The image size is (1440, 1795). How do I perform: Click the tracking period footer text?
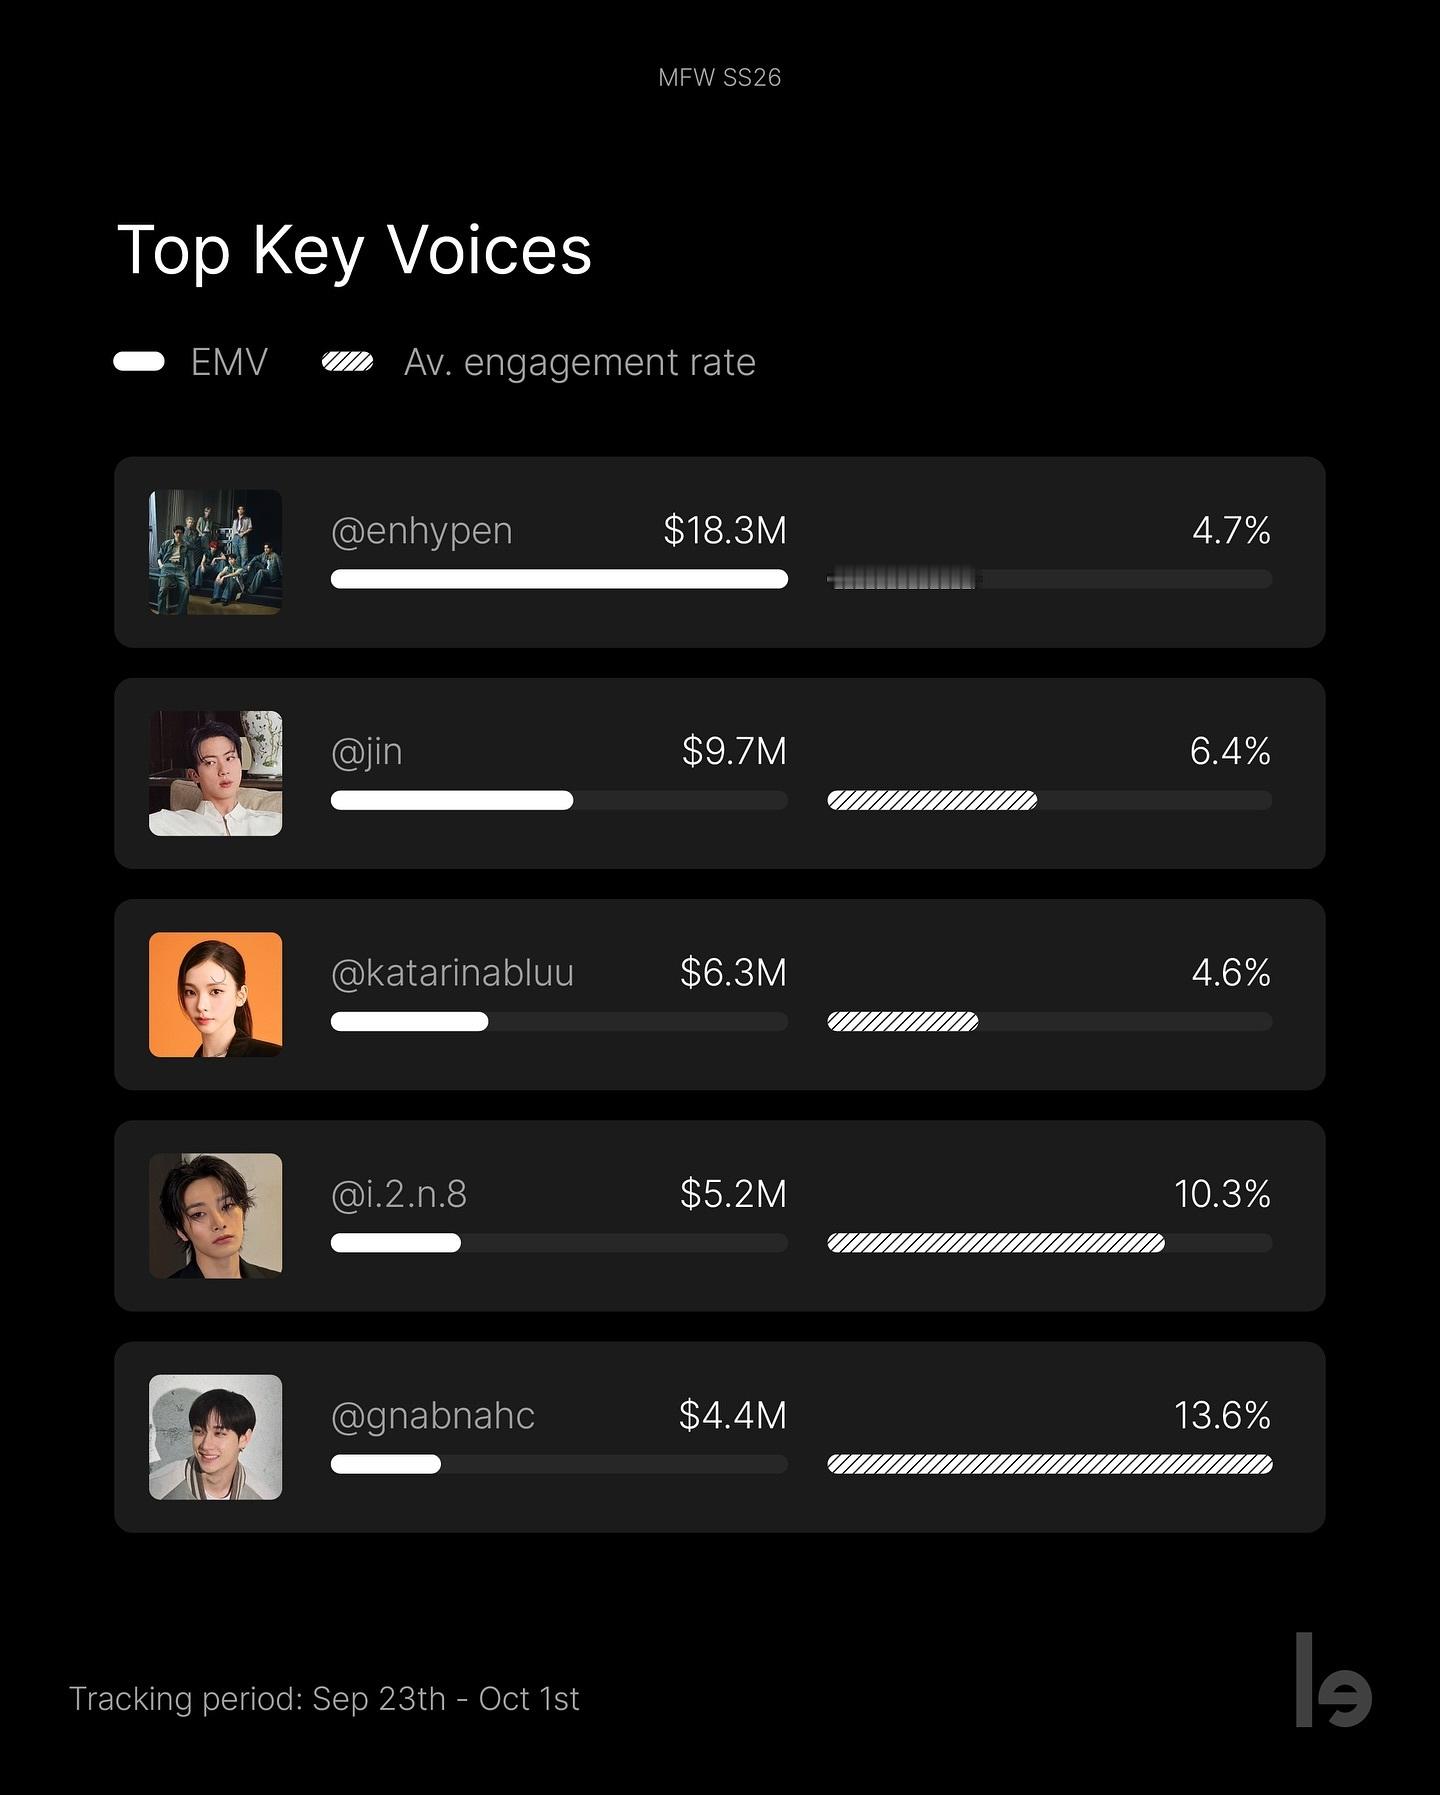(x=324, y=1699)
